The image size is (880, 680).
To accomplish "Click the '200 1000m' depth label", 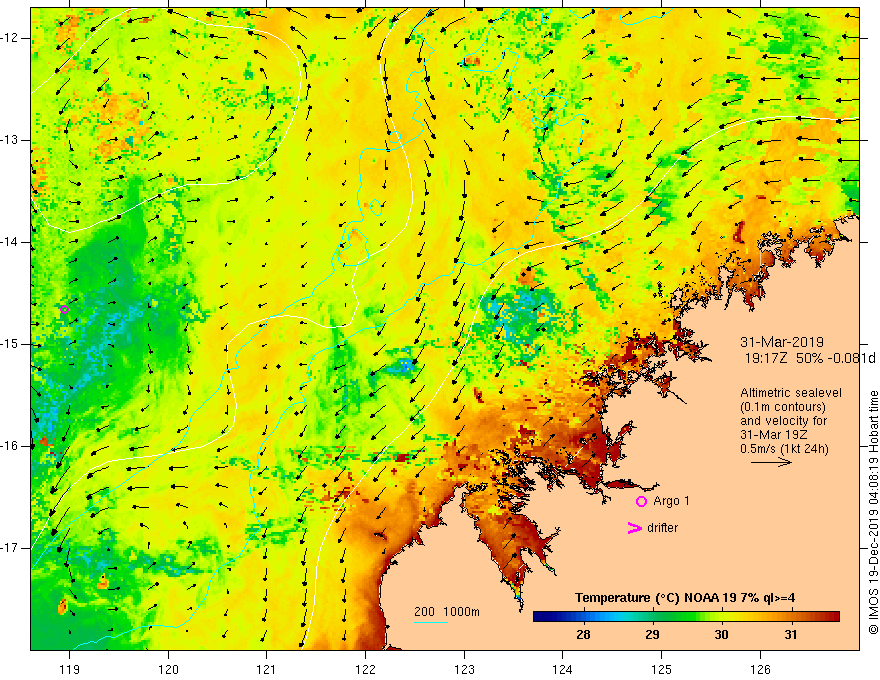I will [x=447, y=612].
